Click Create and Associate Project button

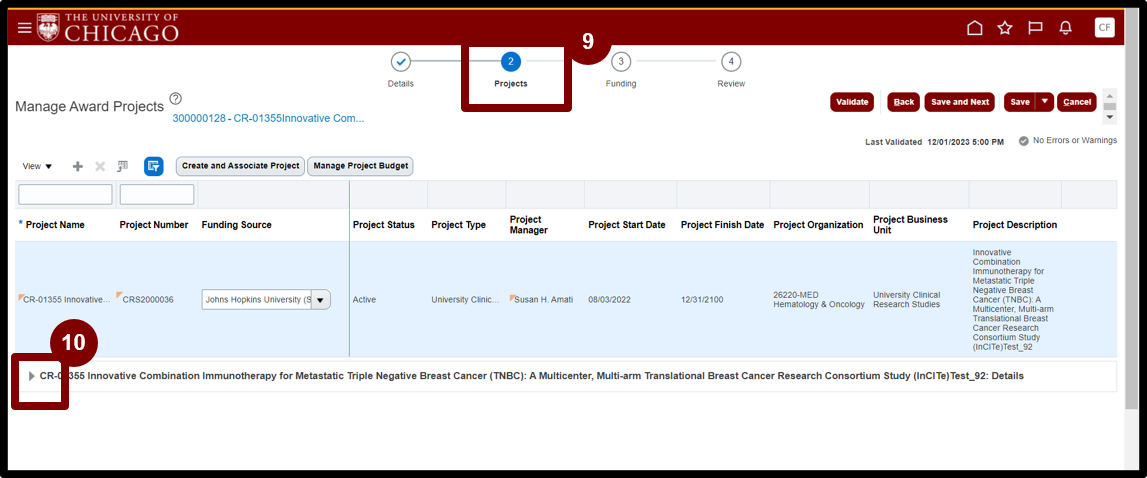(x=241, y=166)
